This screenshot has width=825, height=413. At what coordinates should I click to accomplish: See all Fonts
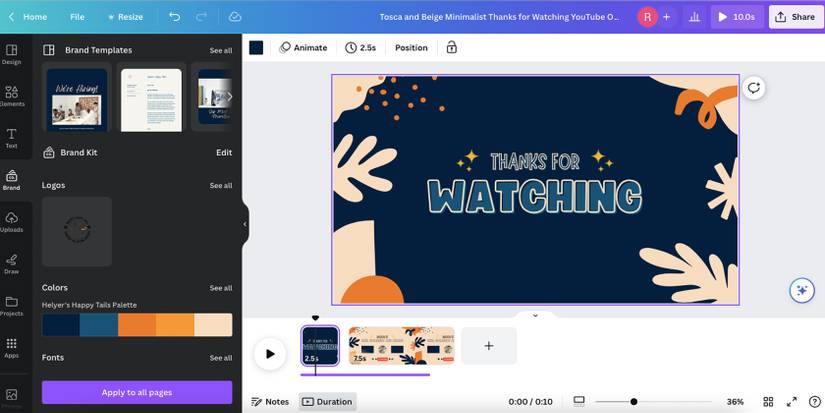220,358
